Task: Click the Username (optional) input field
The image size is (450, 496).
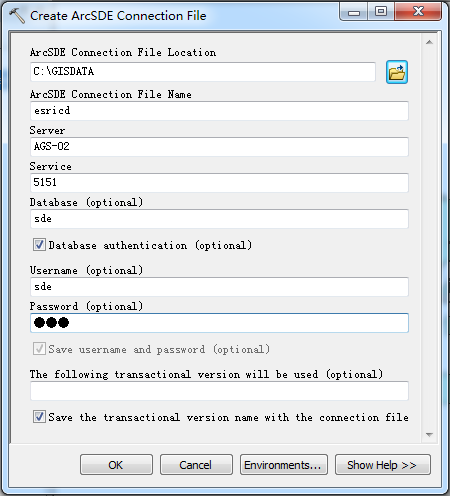Action: pyautogui.click(x=219, y=287)
